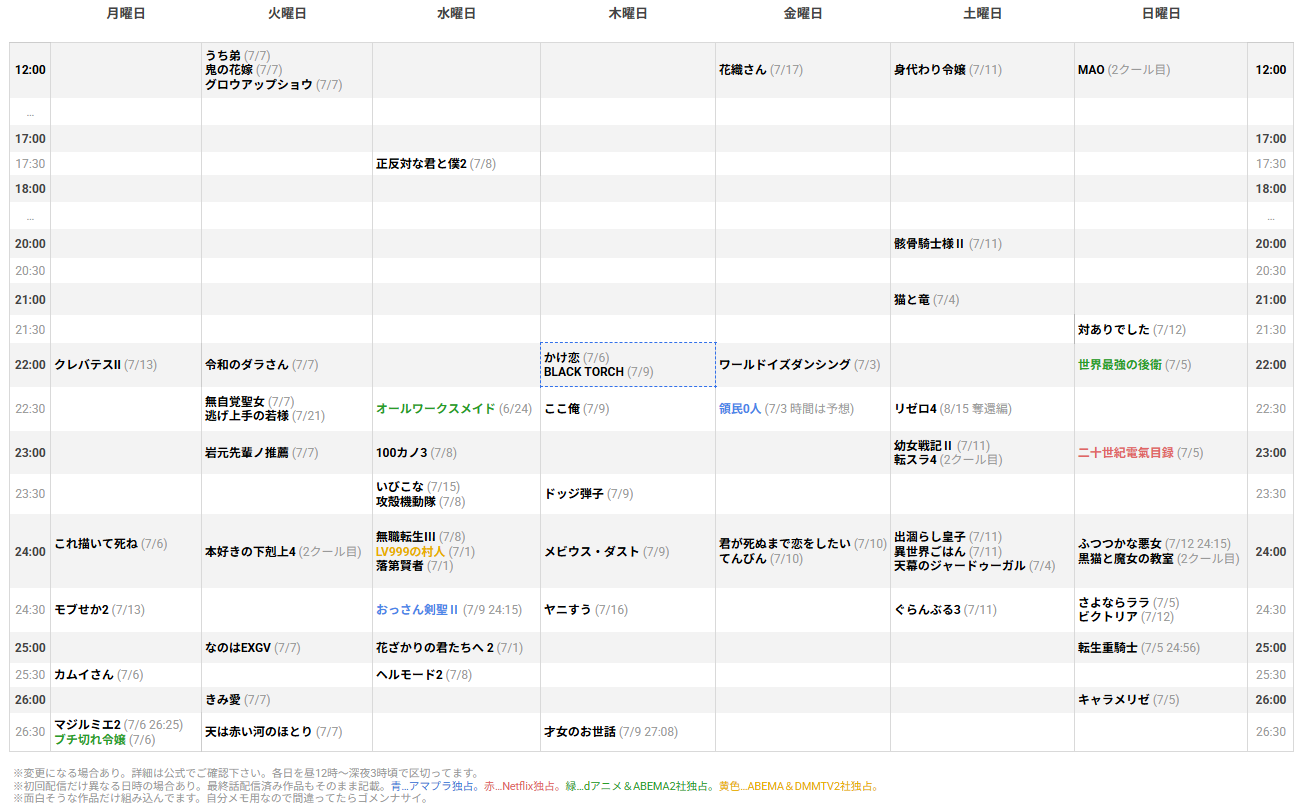
Task: Click 黒猫と魔女の教室 entry
Action: coord(1126,559)
